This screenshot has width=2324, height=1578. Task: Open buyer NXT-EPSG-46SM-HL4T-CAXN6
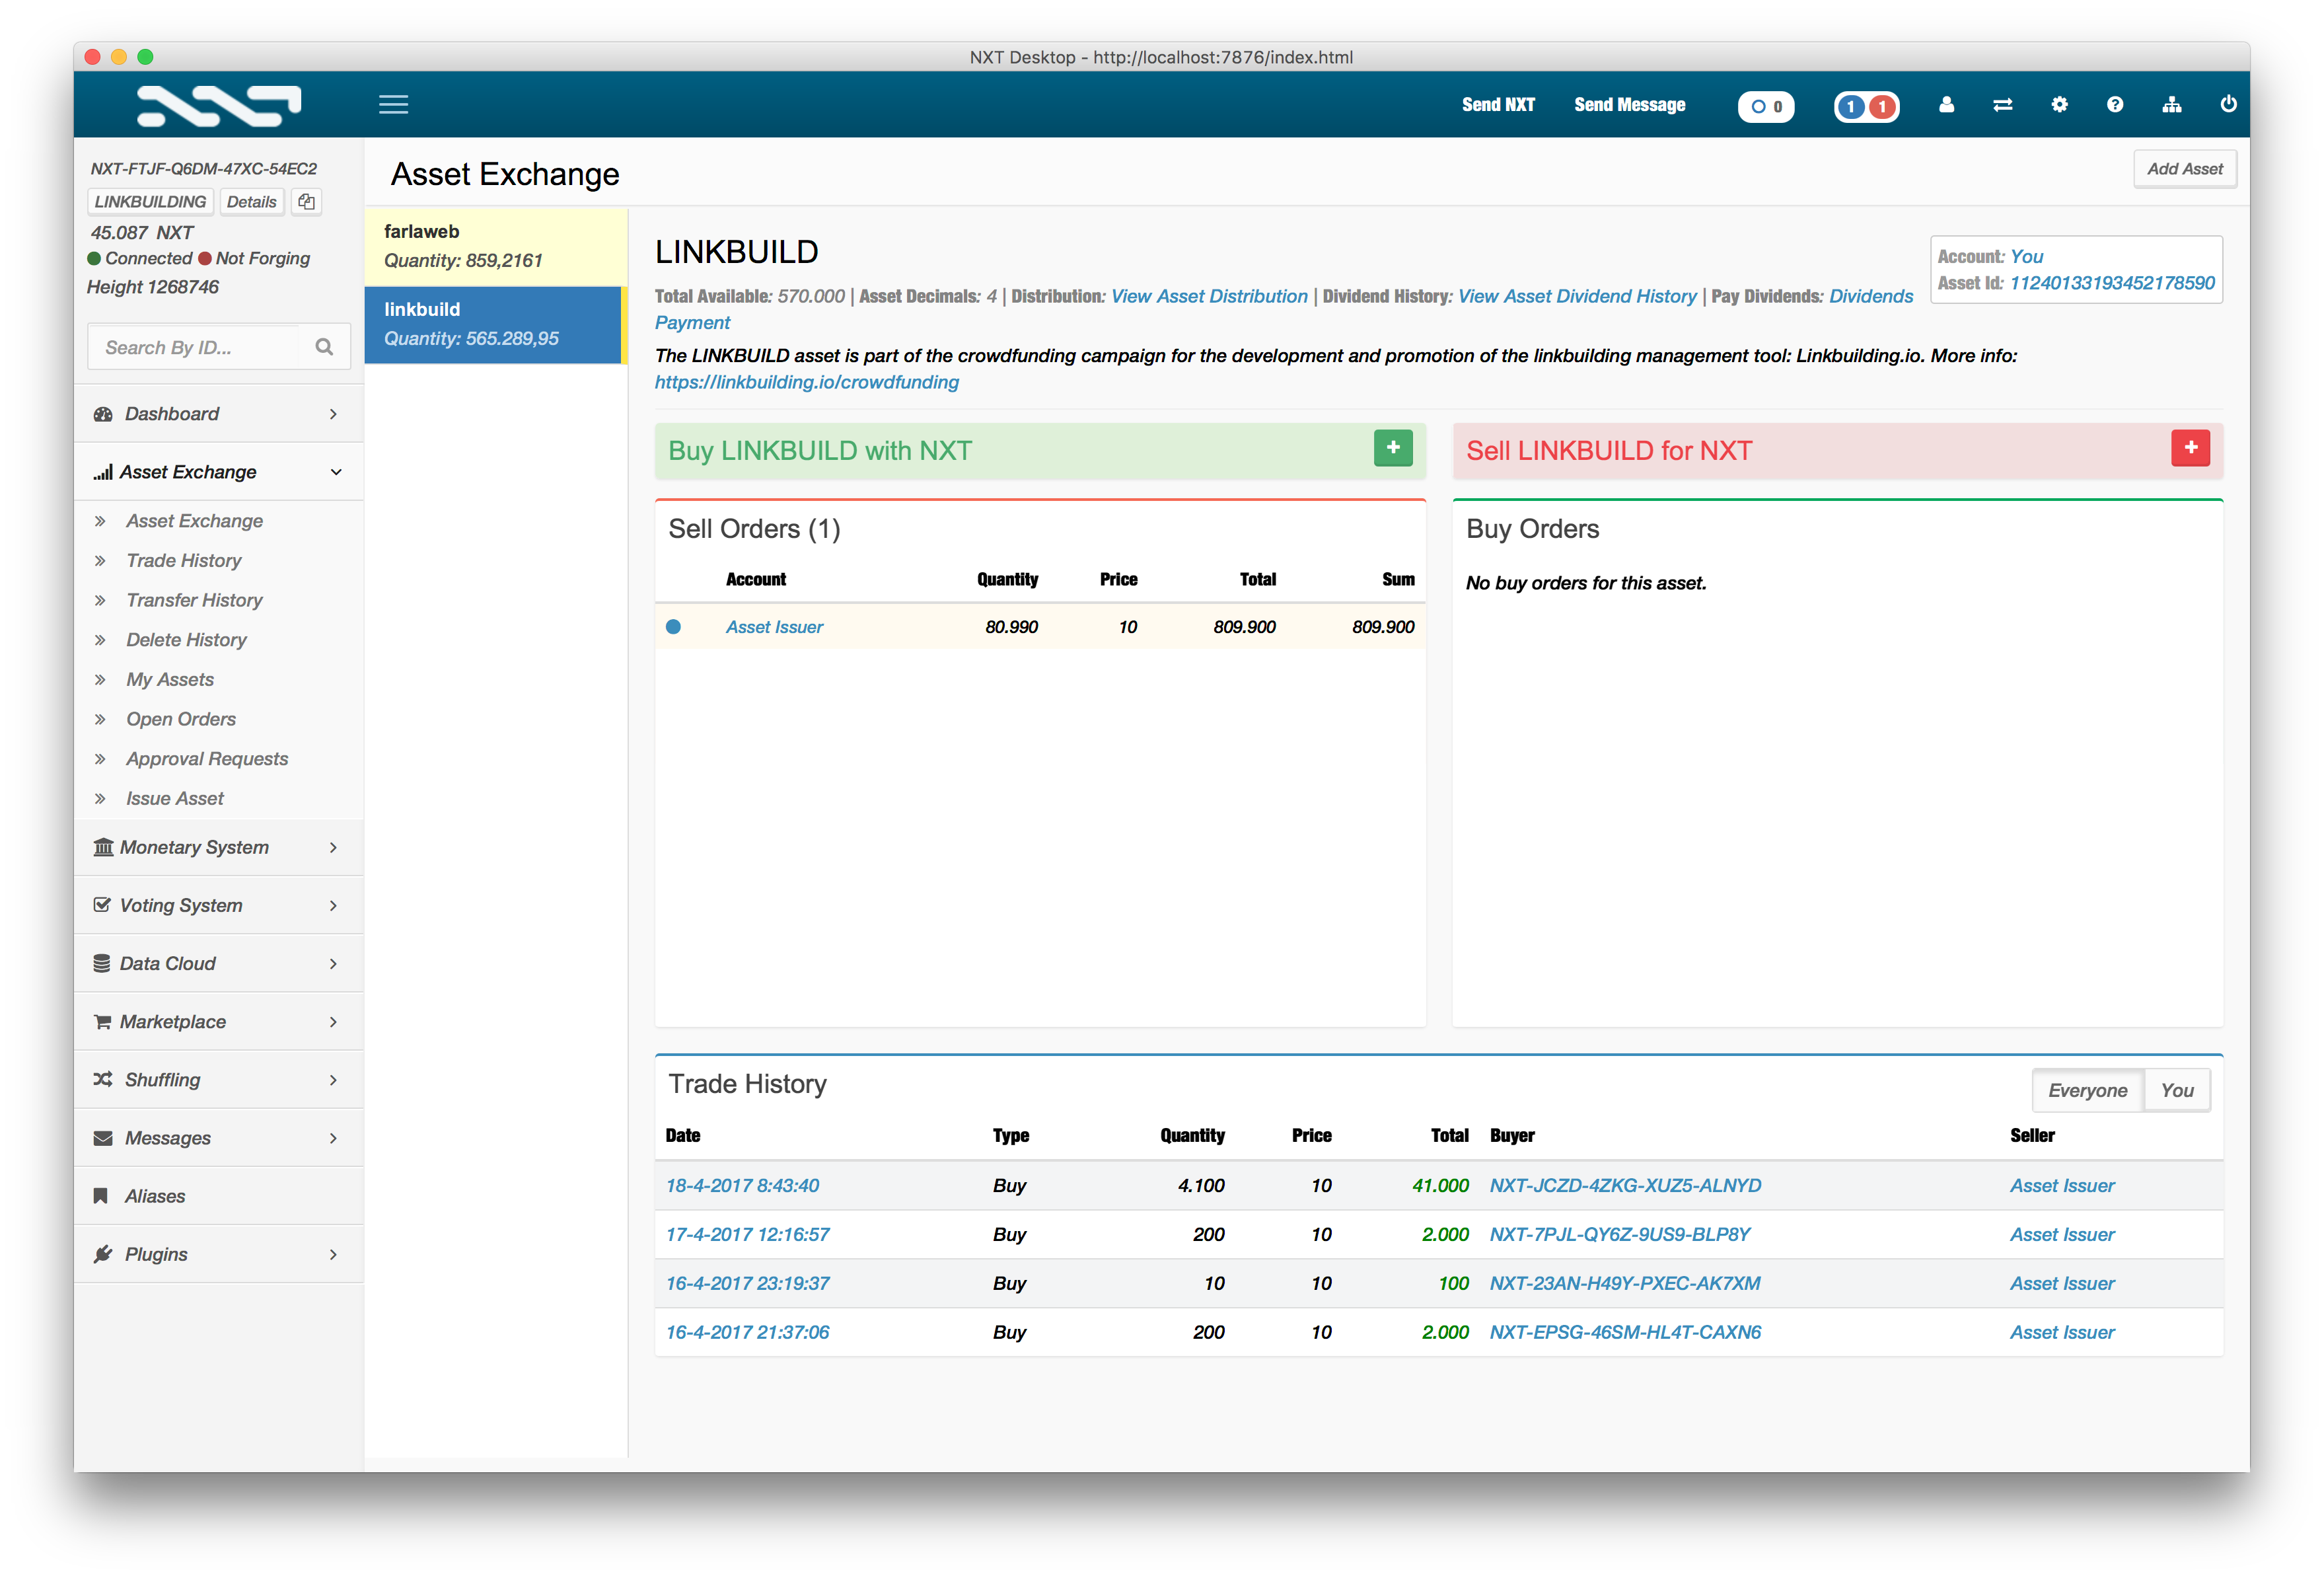coord(1625,1332)
